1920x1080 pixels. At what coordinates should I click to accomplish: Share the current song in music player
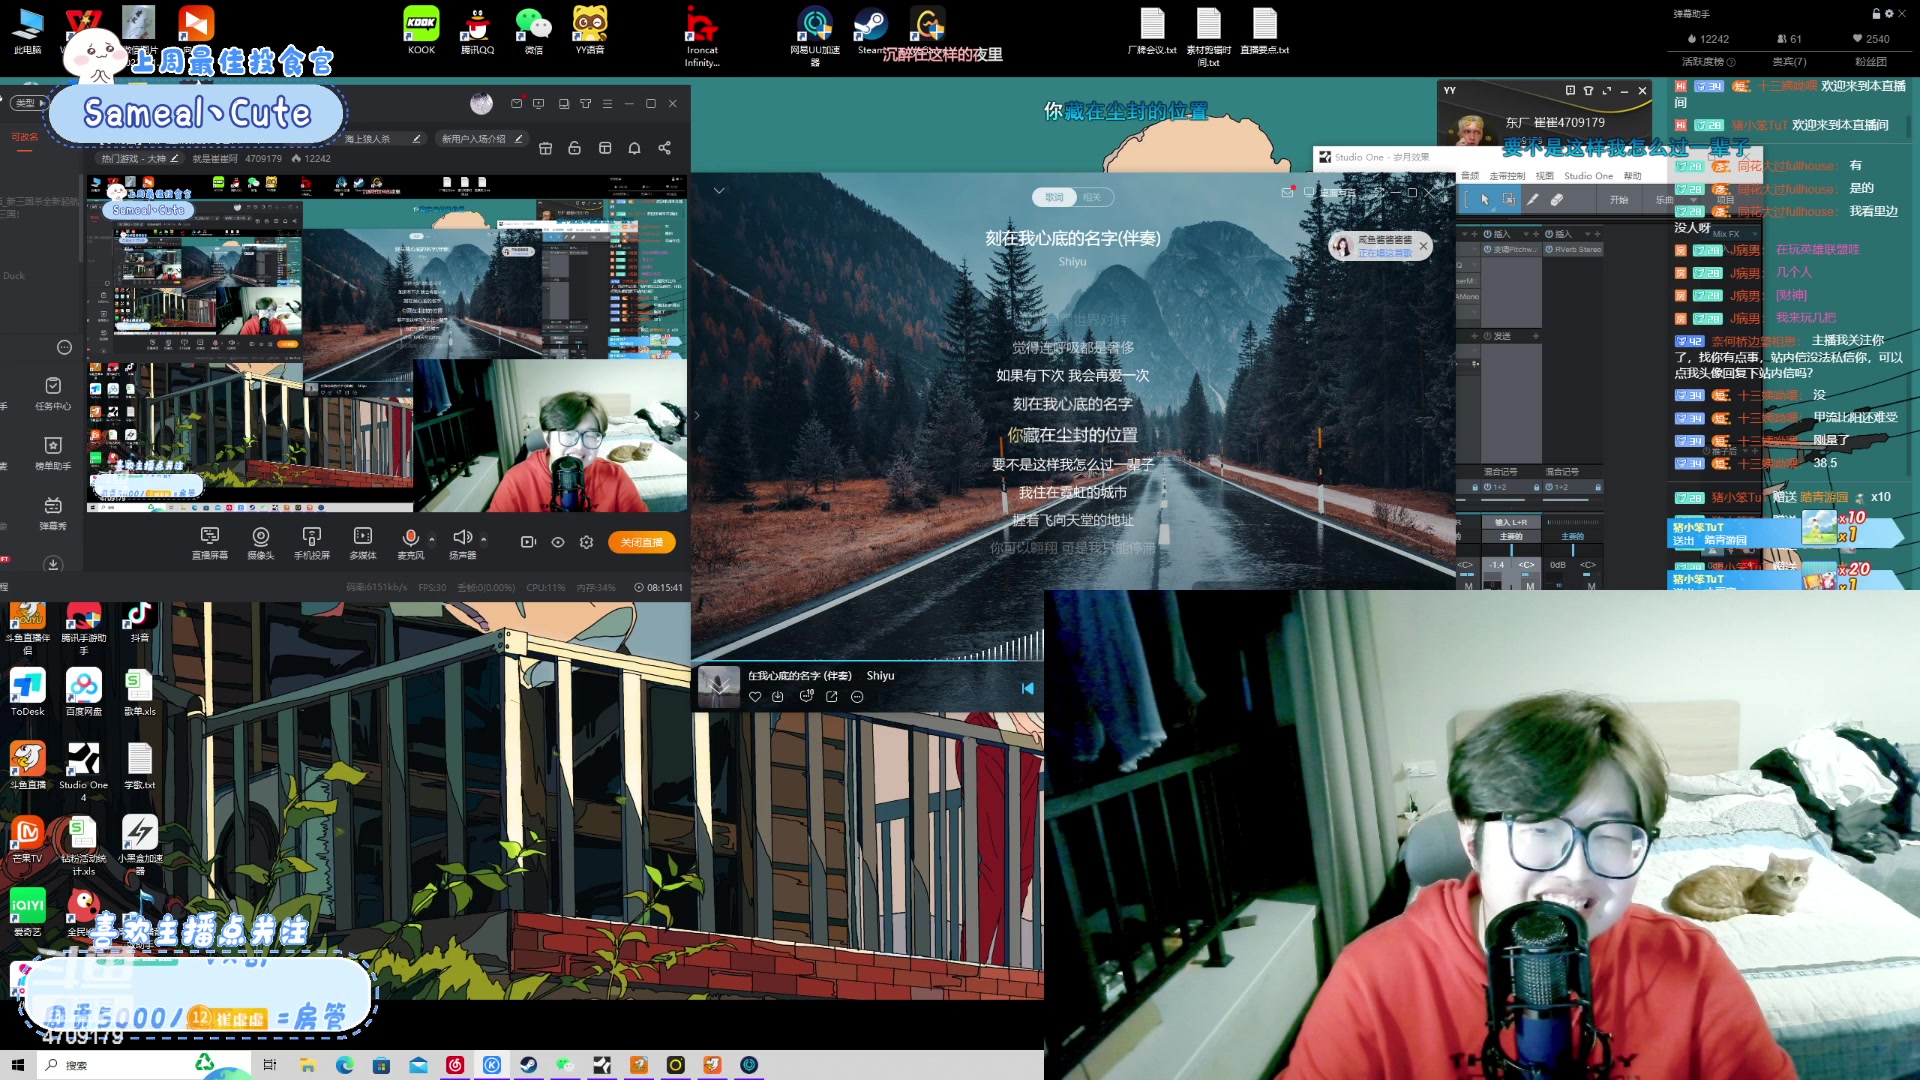click(x=832, y=697)
